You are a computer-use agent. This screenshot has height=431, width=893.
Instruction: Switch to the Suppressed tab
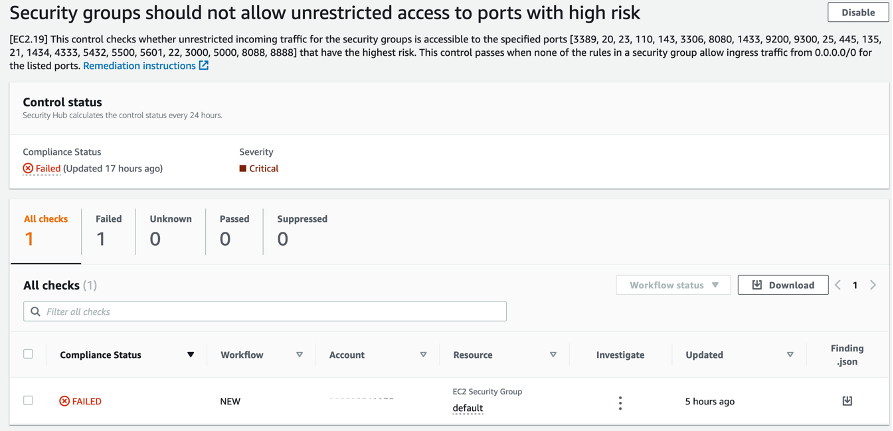302,230
